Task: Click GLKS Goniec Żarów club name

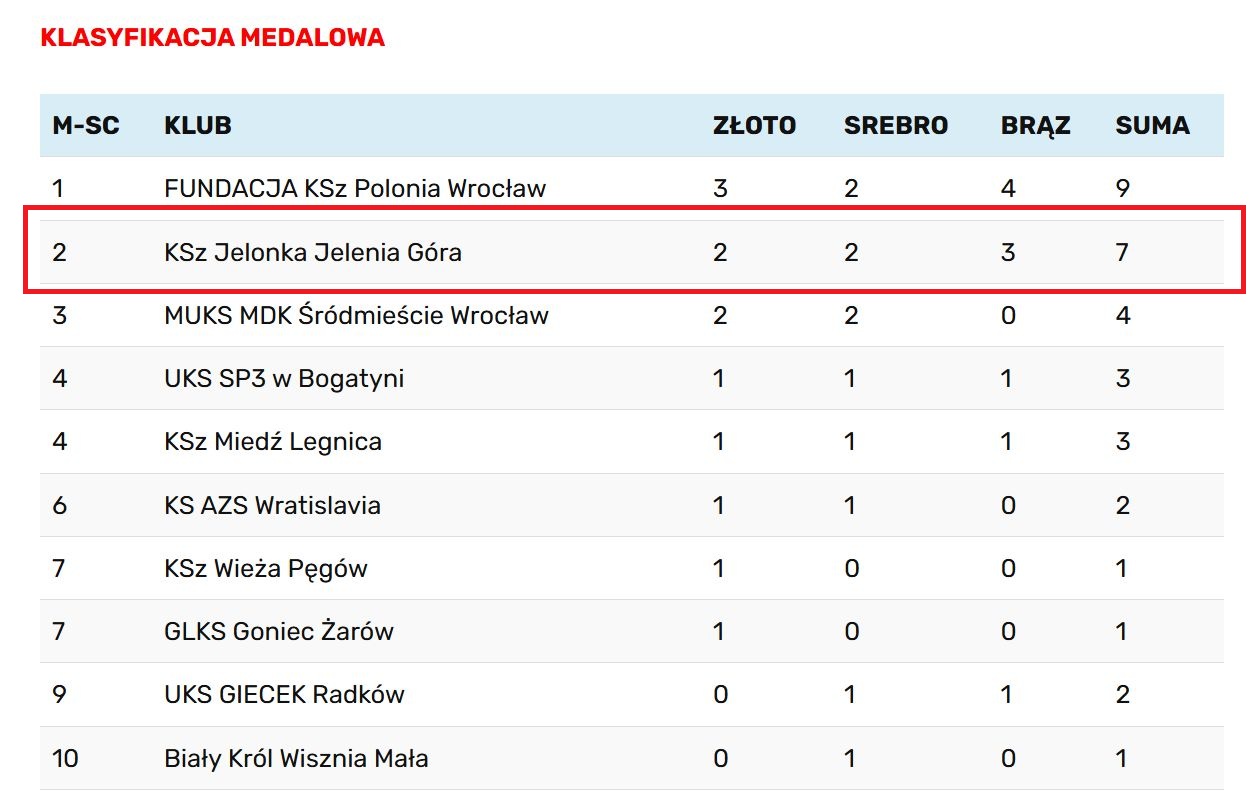Action: coord(279,632)
